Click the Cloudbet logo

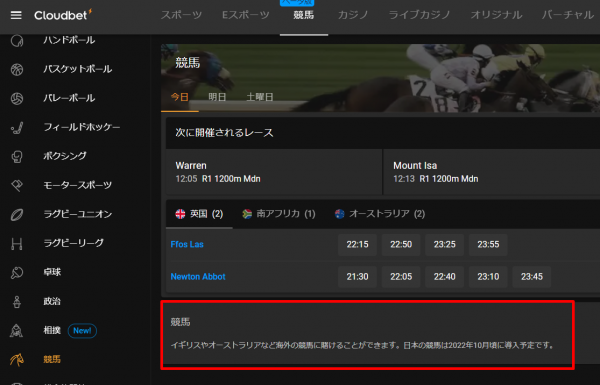tap(63, 15)
